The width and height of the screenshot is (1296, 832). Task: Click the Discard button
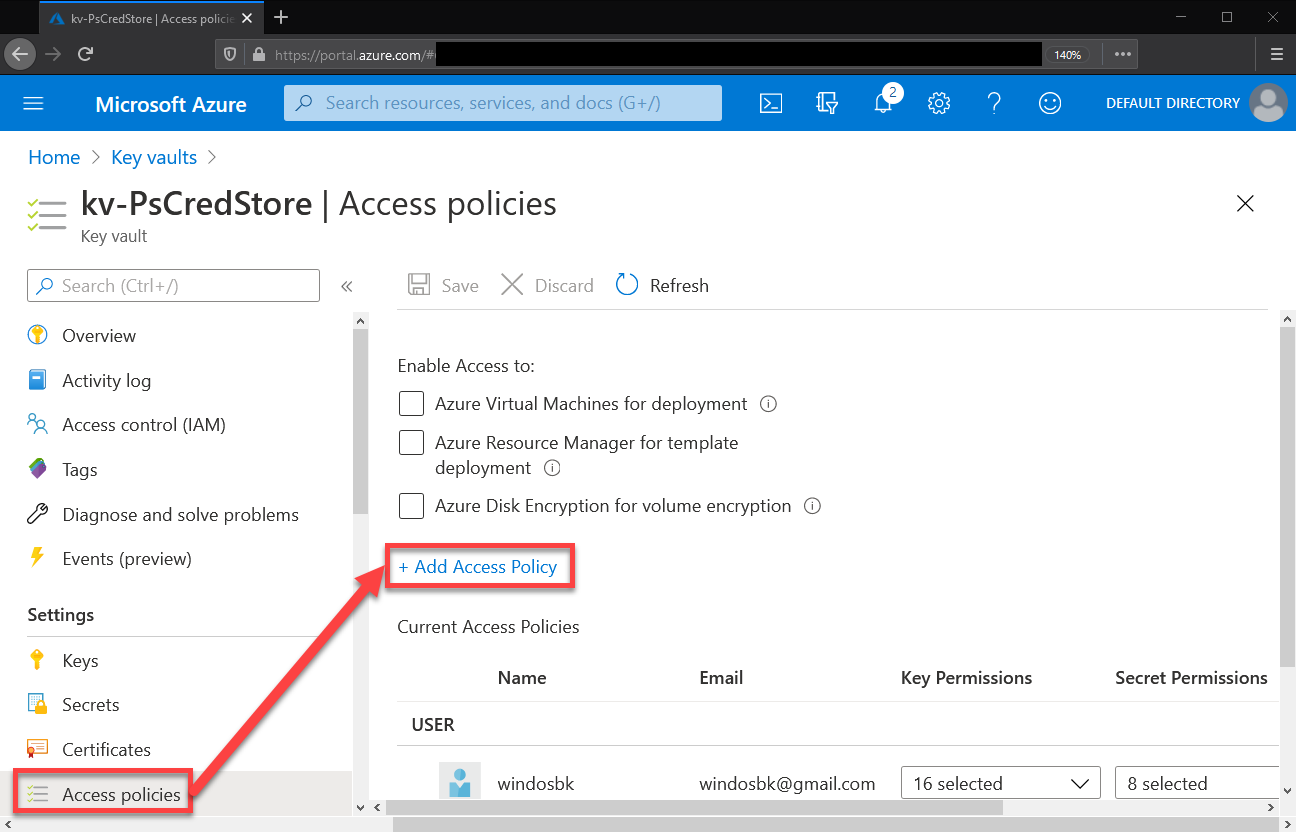[x=547, y=286]
